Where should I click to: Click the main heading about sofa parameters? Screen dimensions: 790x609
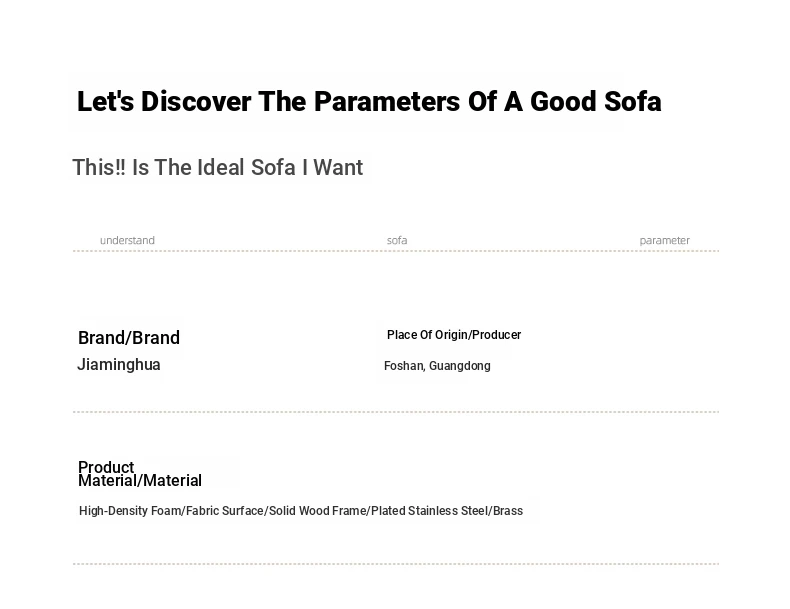(369, 101)
